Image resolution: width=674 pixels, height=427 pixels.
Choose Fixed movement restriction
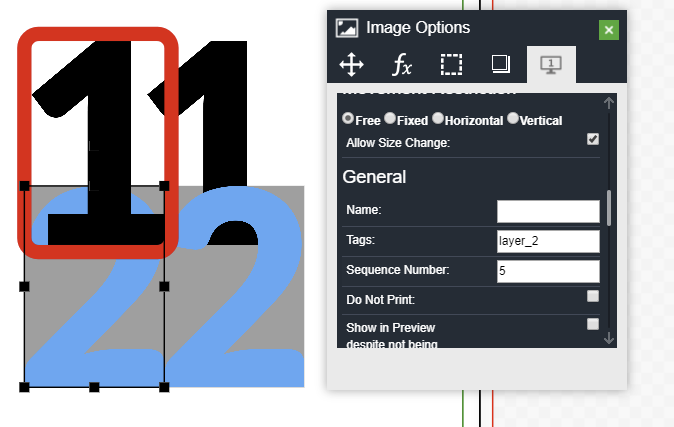click(390, 118)
